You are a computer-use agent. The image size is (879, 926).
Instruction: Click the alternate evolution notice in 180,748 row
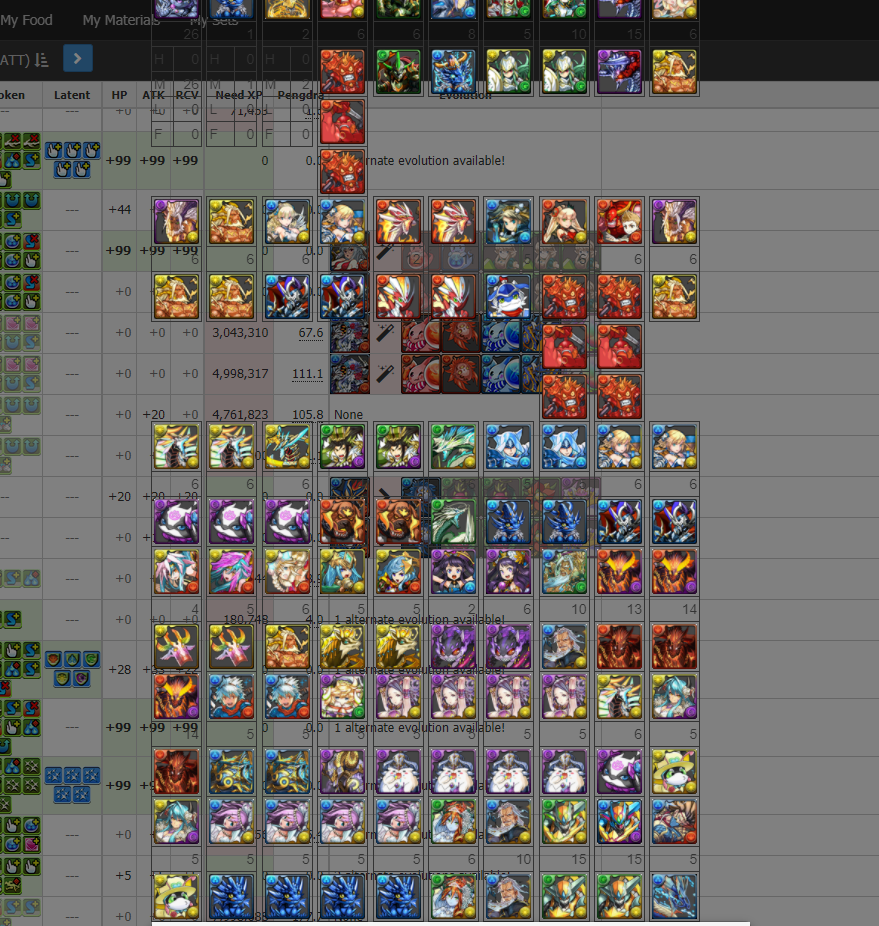[x=419, y=619]
